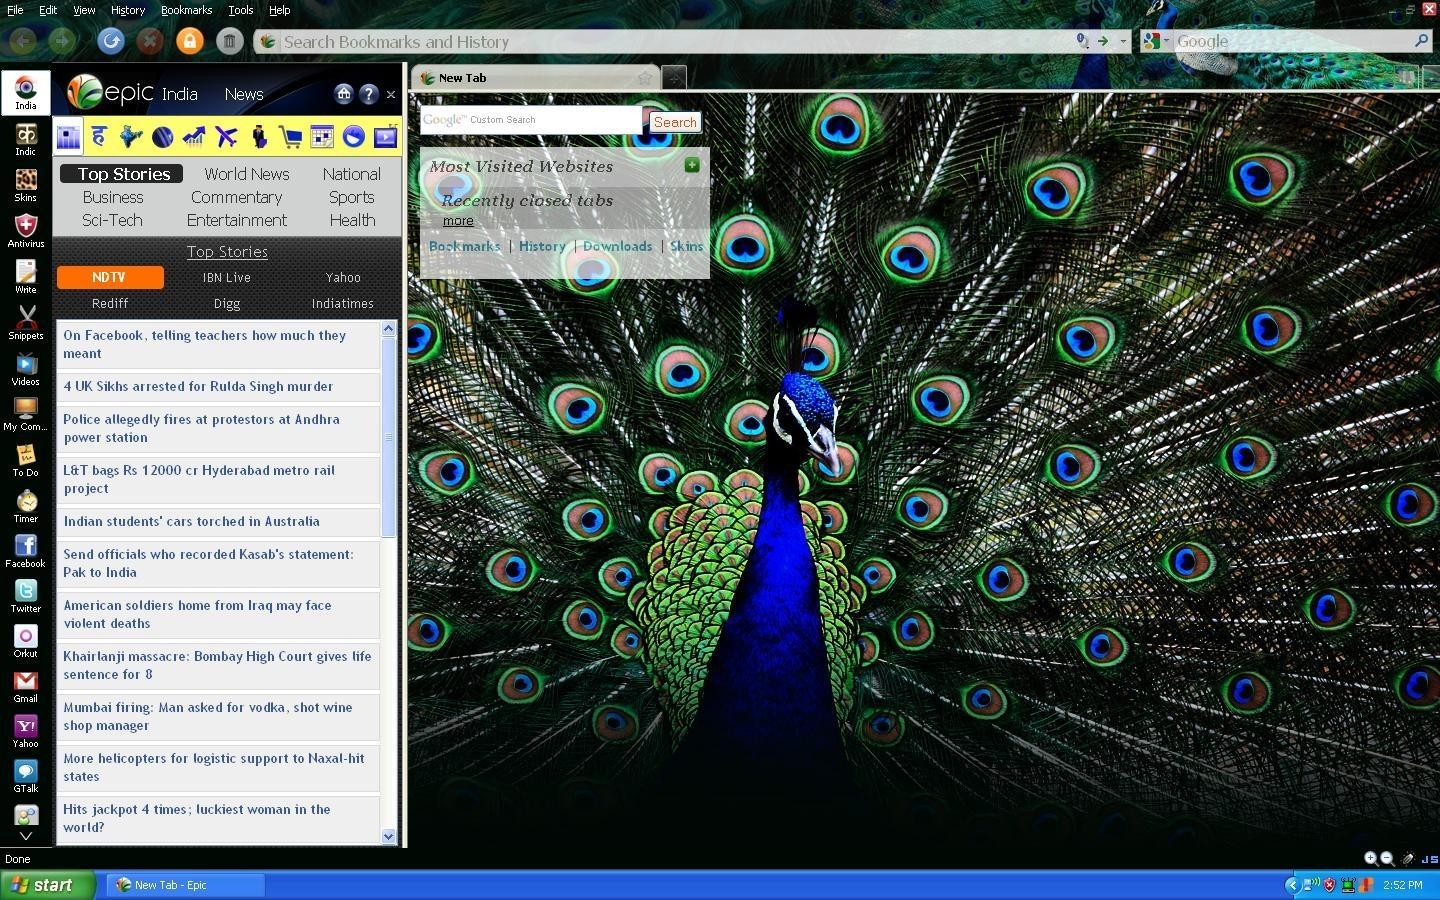Open the Gmail sidebar icon
1440x900 pixels.
tap(25, 683)
